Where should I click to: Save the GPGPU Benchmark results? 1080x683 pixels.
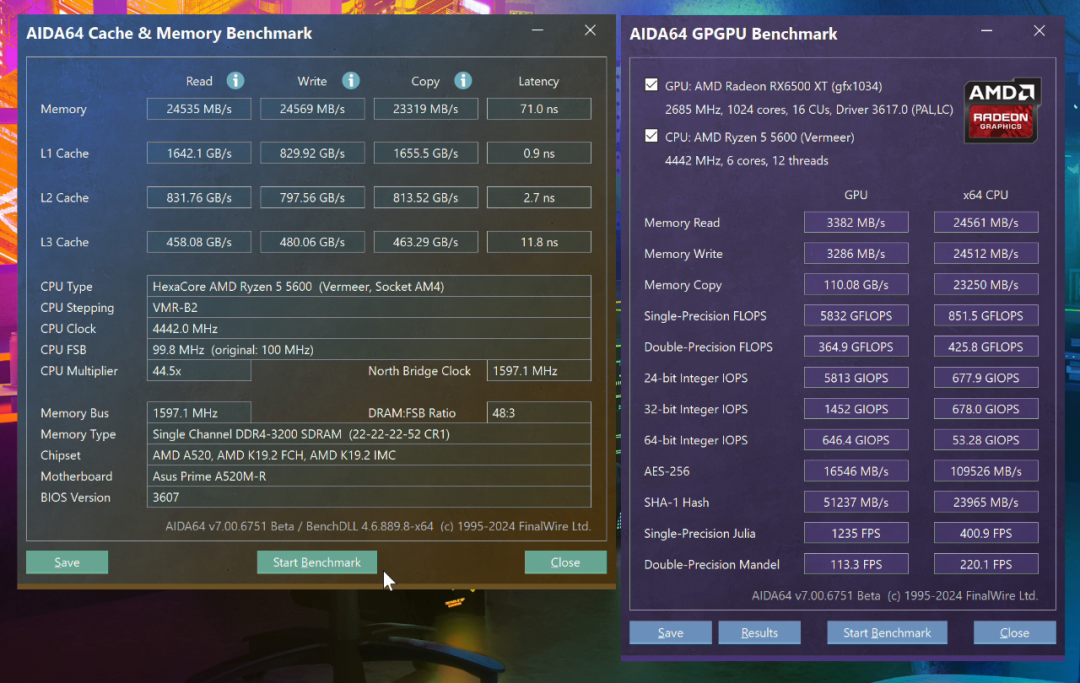(670, 632)
